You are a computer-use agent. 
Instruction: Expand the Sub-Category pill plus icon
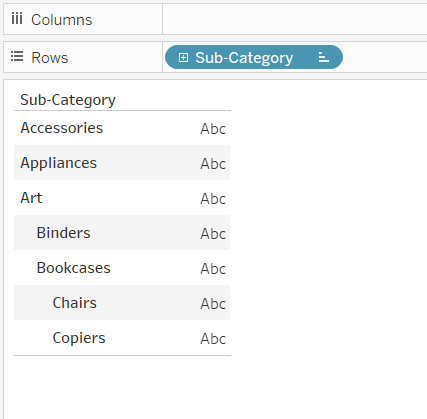point(183,58)
